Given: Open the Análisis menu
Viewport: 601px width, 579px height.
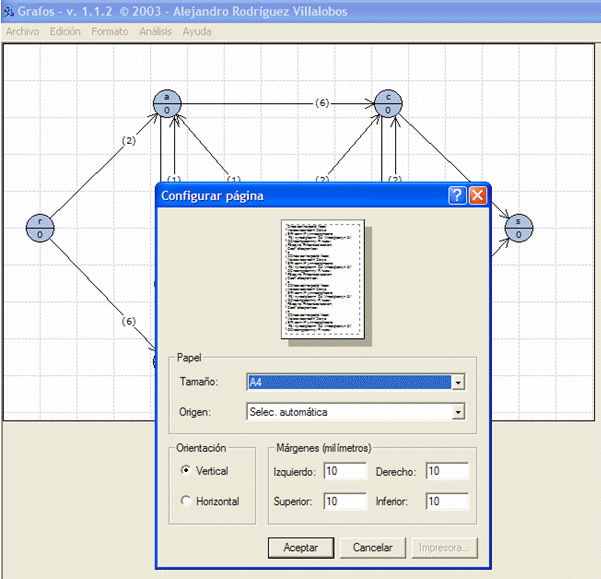Looking at the screenshot, I should pos(156,31).
